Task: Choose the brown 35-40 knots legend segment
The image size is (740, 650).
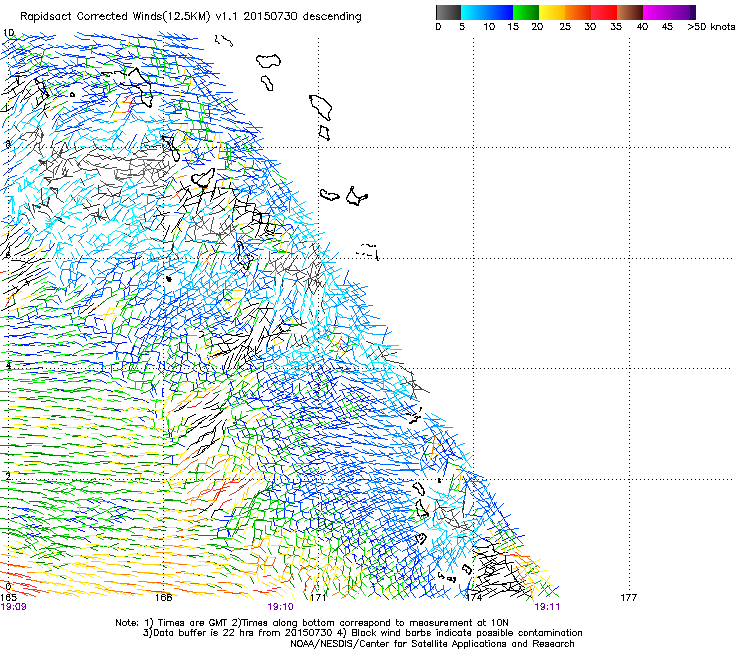Action: point(630,12)
